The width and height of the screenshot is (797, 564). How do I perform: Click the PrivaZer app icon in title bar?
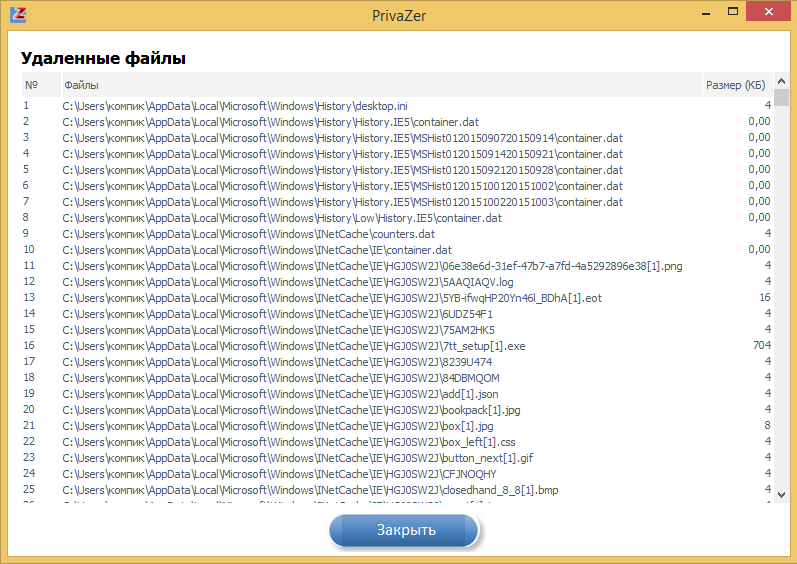pos(18,14)
